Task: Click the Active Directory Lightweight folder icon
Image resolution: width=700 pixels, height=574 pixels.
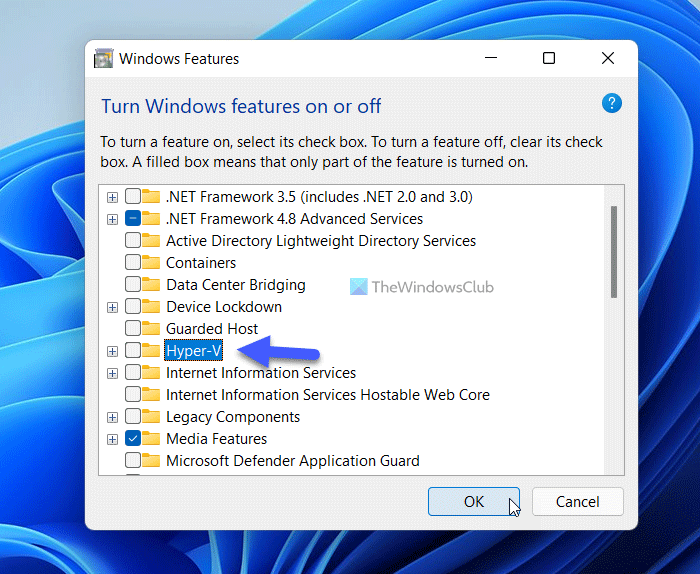Action: point(151,240)
